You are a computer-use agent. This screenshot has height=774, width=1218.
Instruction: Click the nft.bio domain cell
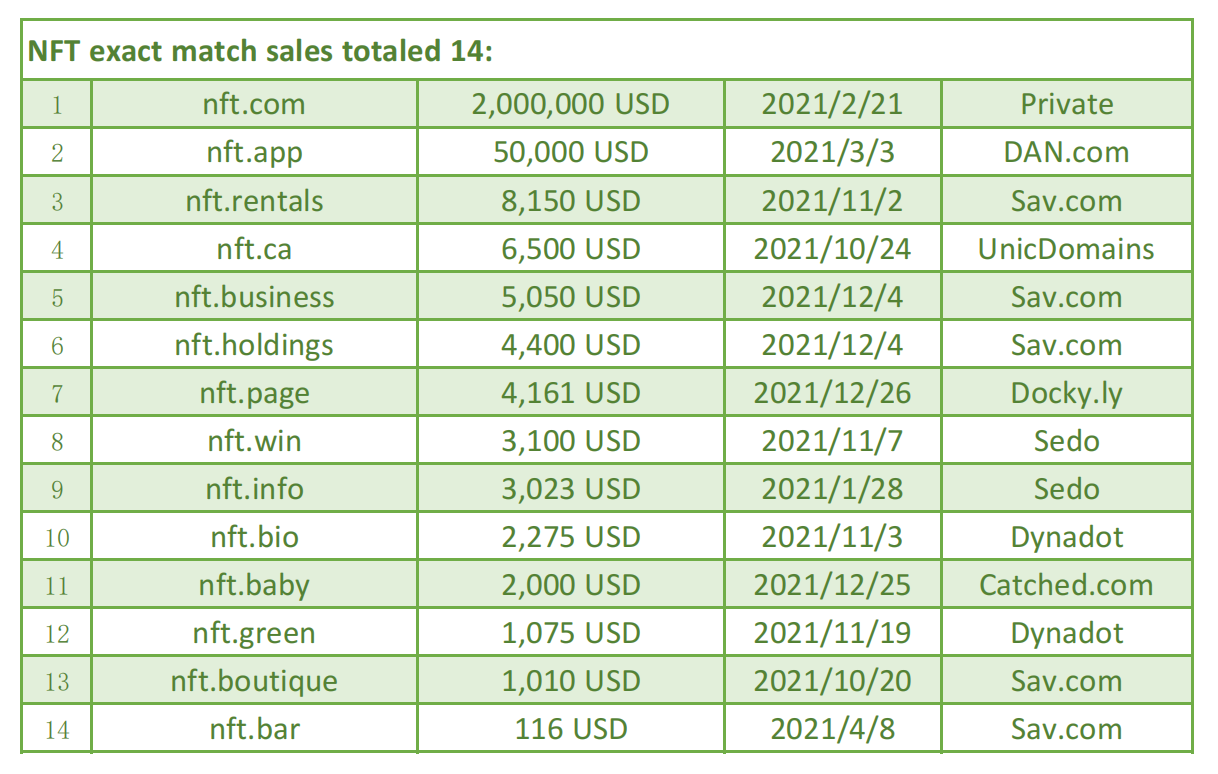coord(254,536)
